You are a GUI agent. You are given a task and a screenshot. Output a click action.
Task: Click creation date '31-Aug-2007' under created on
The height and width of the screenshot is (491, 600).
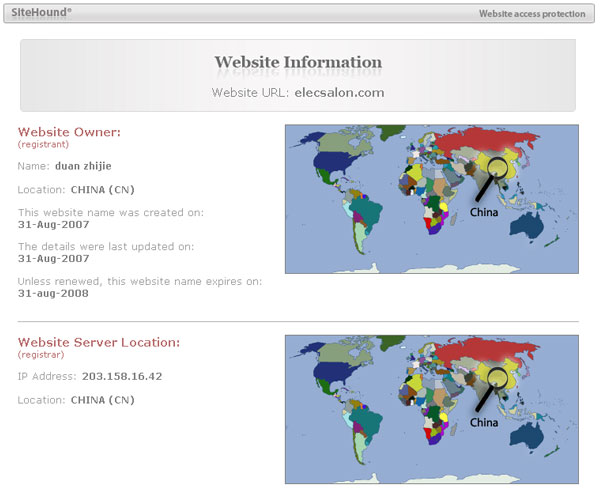pos(54,225)
